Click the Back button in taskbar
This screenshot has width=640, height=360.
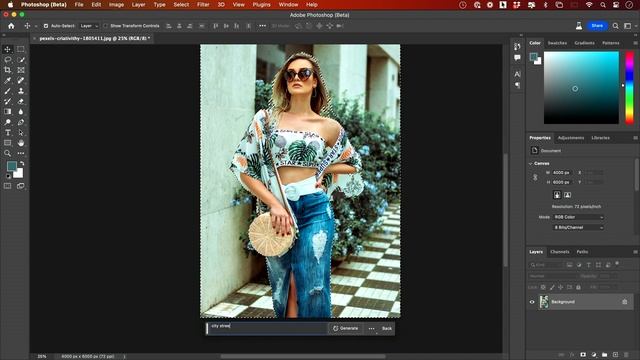click(x=387, y=329)
